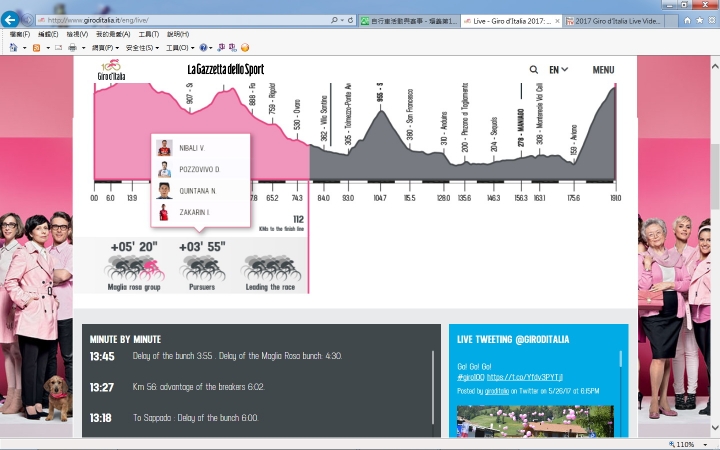Screen dimensions: 720x450
Task: Switch to the 自行車活動與賽事 tab
Action: click(x=409, y=21)
